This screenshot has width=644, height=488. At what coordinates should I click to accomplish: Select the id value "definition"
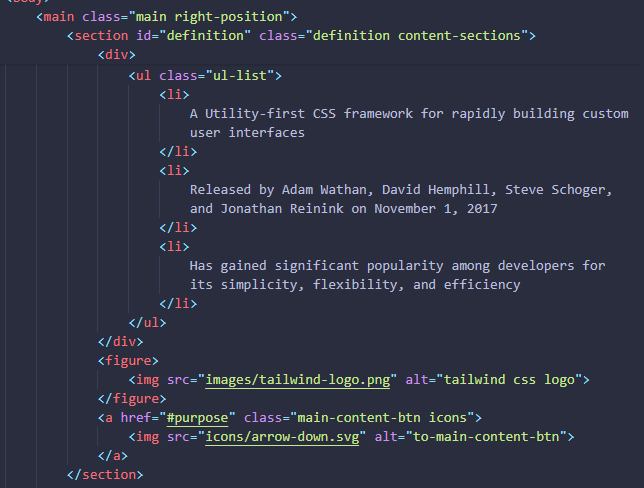click(205, 36)
